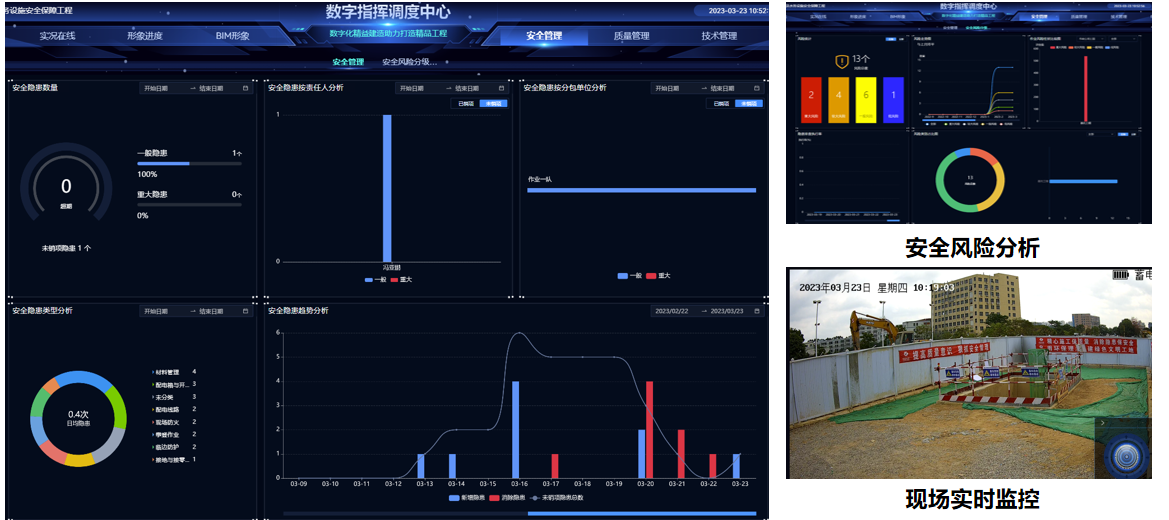This screenshot has height=520, width=1169.
Task: Open calendar icon in 安全隐患数量 panel
Action: coord(247,88)
